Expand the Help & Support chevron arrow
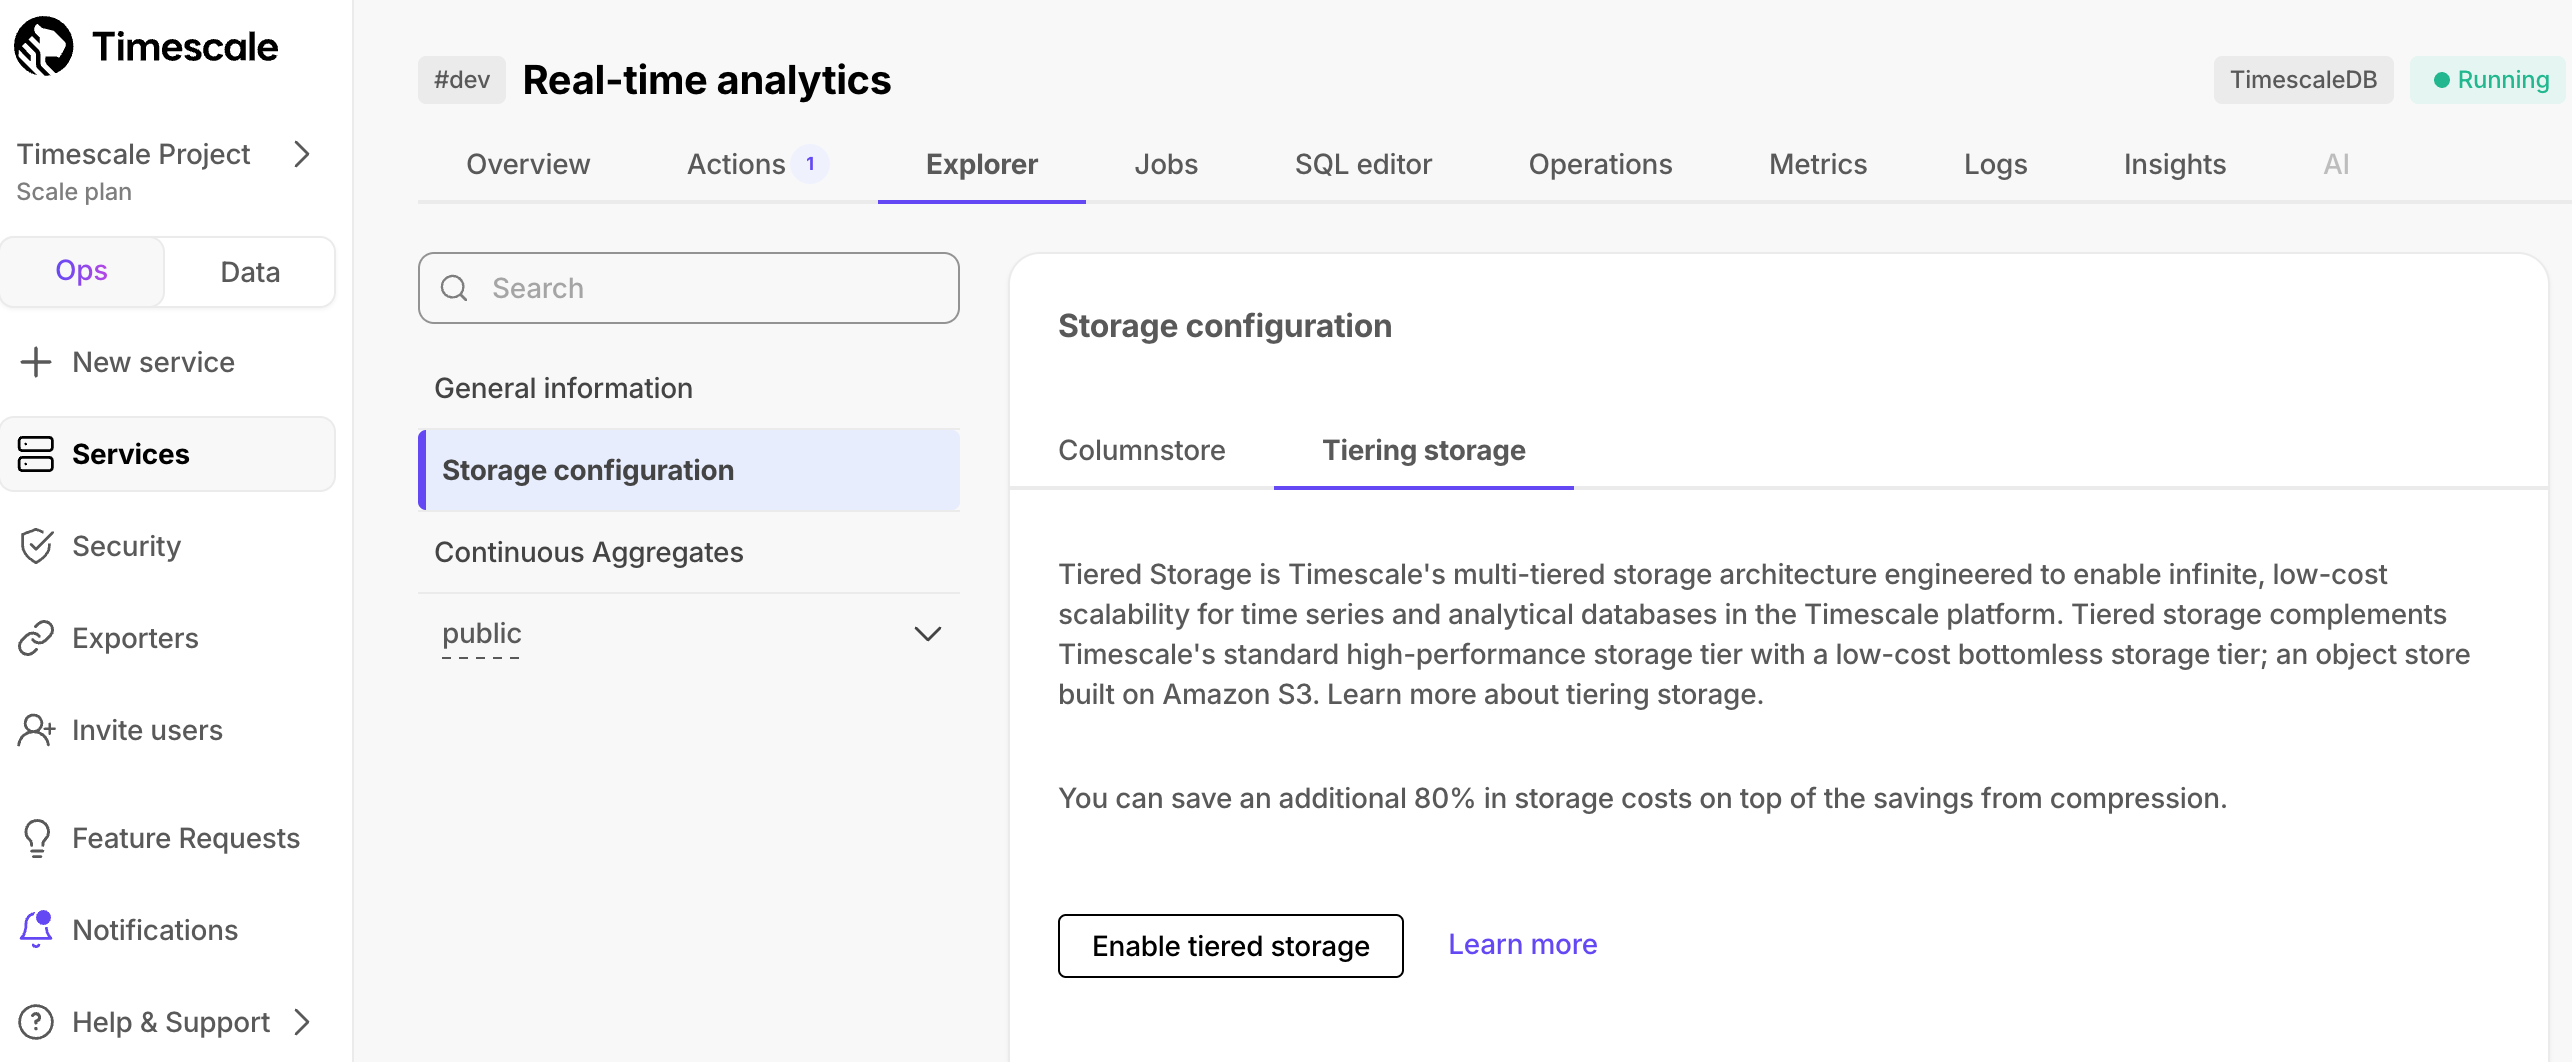 [302, 1022]
